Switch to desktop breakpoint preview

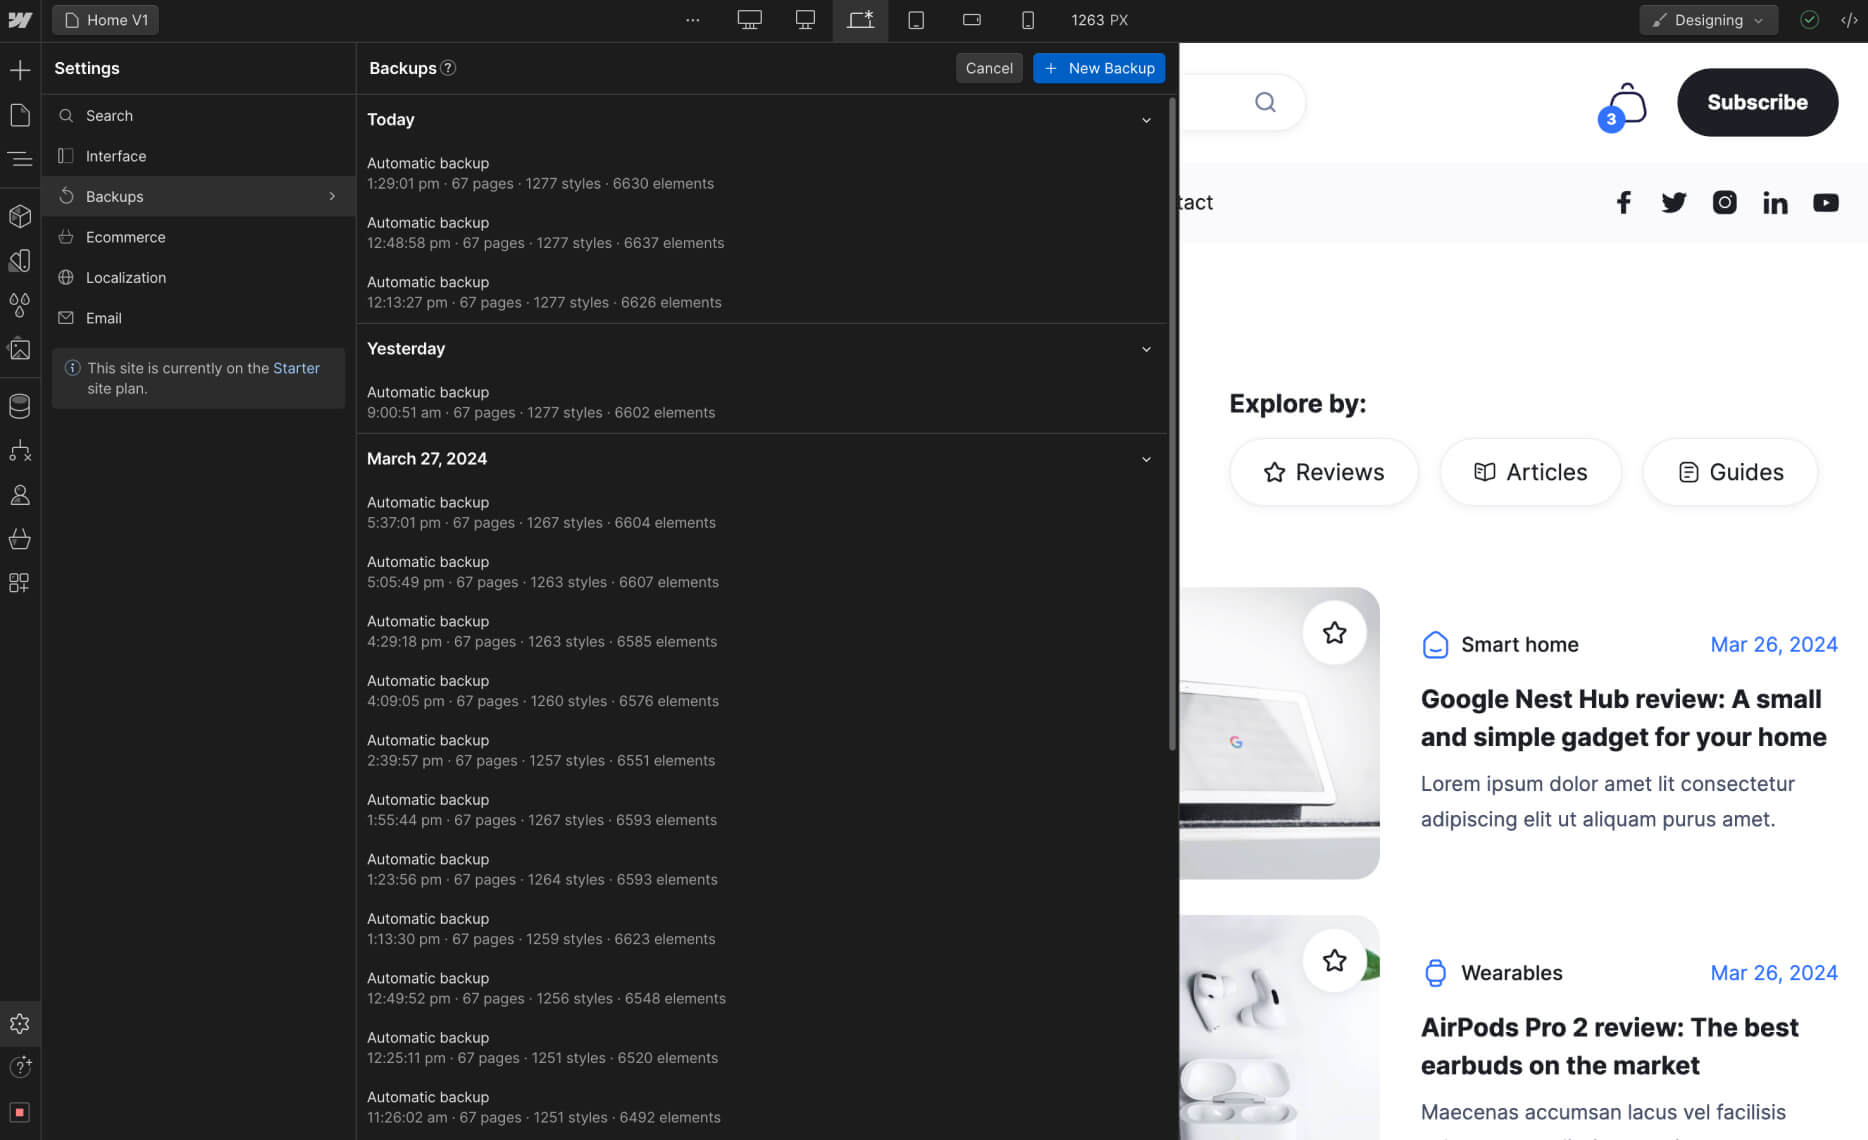tap(805, 20)
